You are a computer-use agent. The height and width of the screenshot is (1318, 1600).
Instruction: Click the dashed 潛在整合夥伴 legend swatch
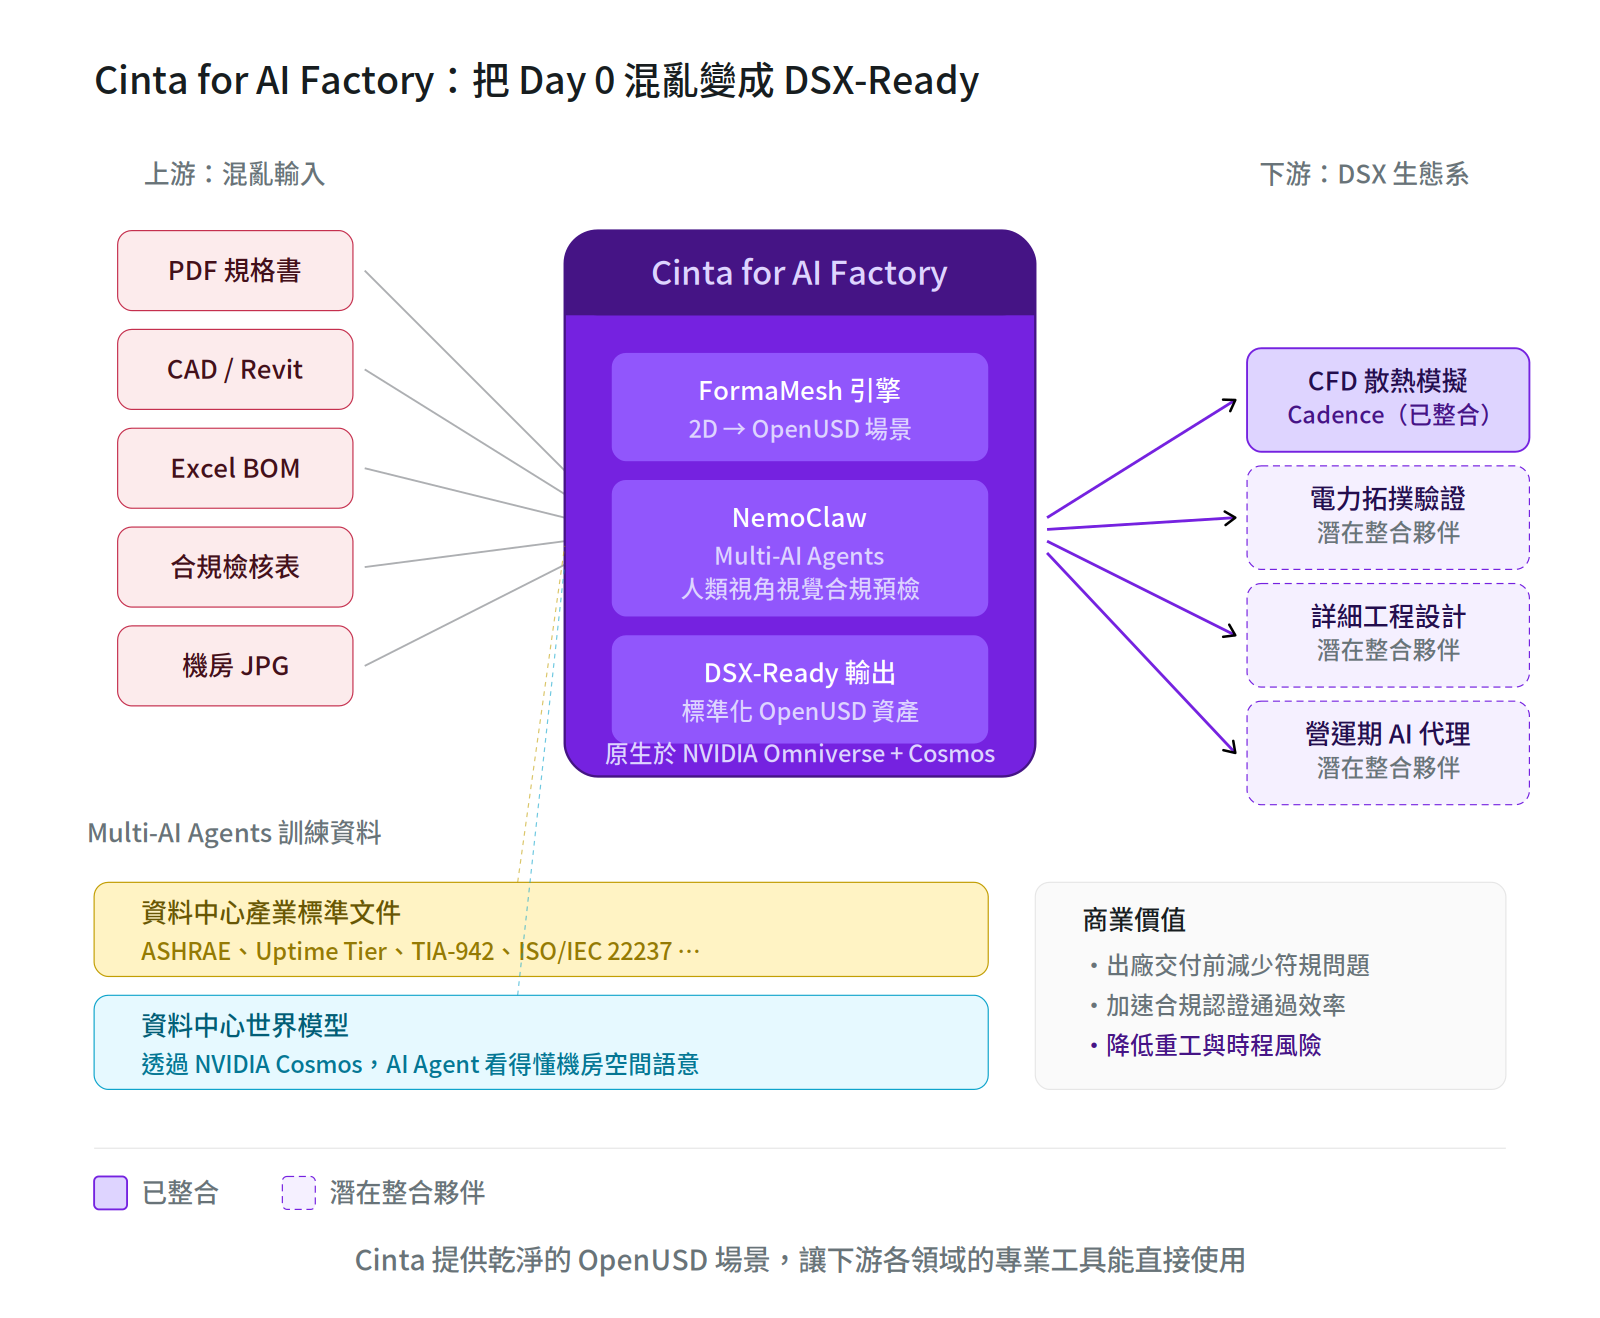click(299, 1193)
